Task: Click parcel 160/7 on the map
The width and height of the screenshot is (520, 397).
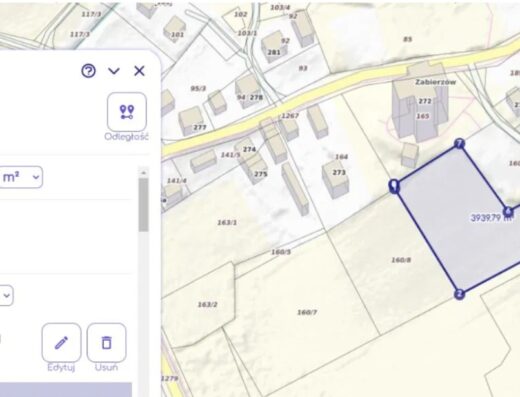Action: click(307, 312)
